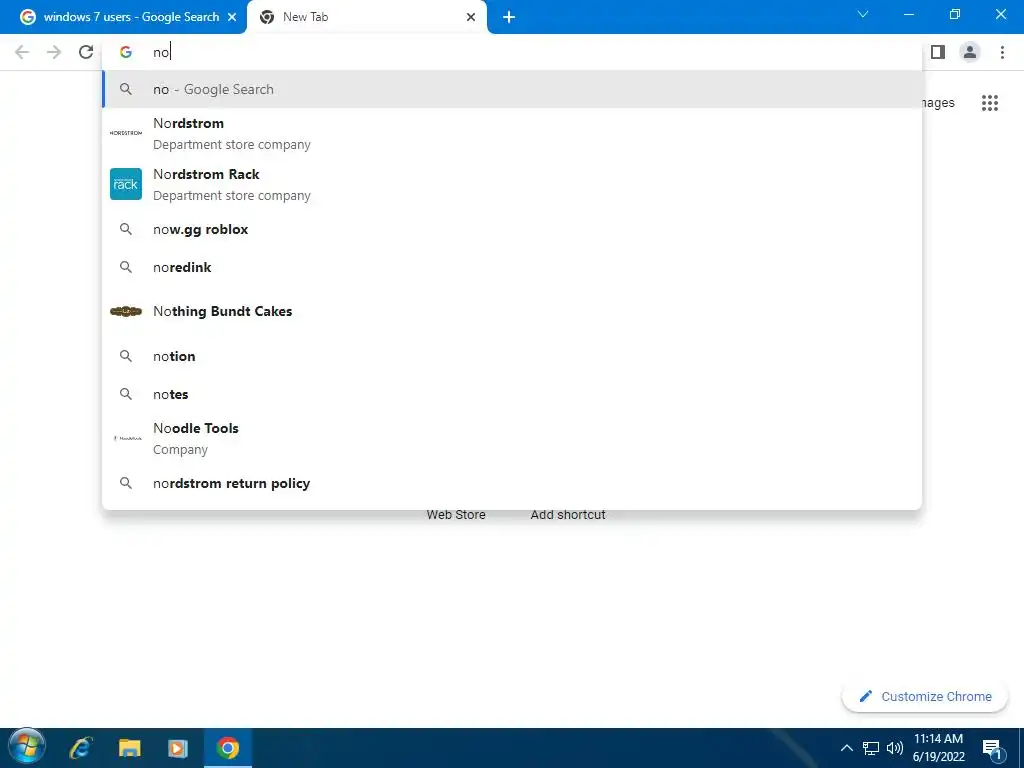Image resolution: width=1024 pixels, height=768 pixels.
Task: Choose the Noodle Tools suggestion
Action: coord(512,438)
